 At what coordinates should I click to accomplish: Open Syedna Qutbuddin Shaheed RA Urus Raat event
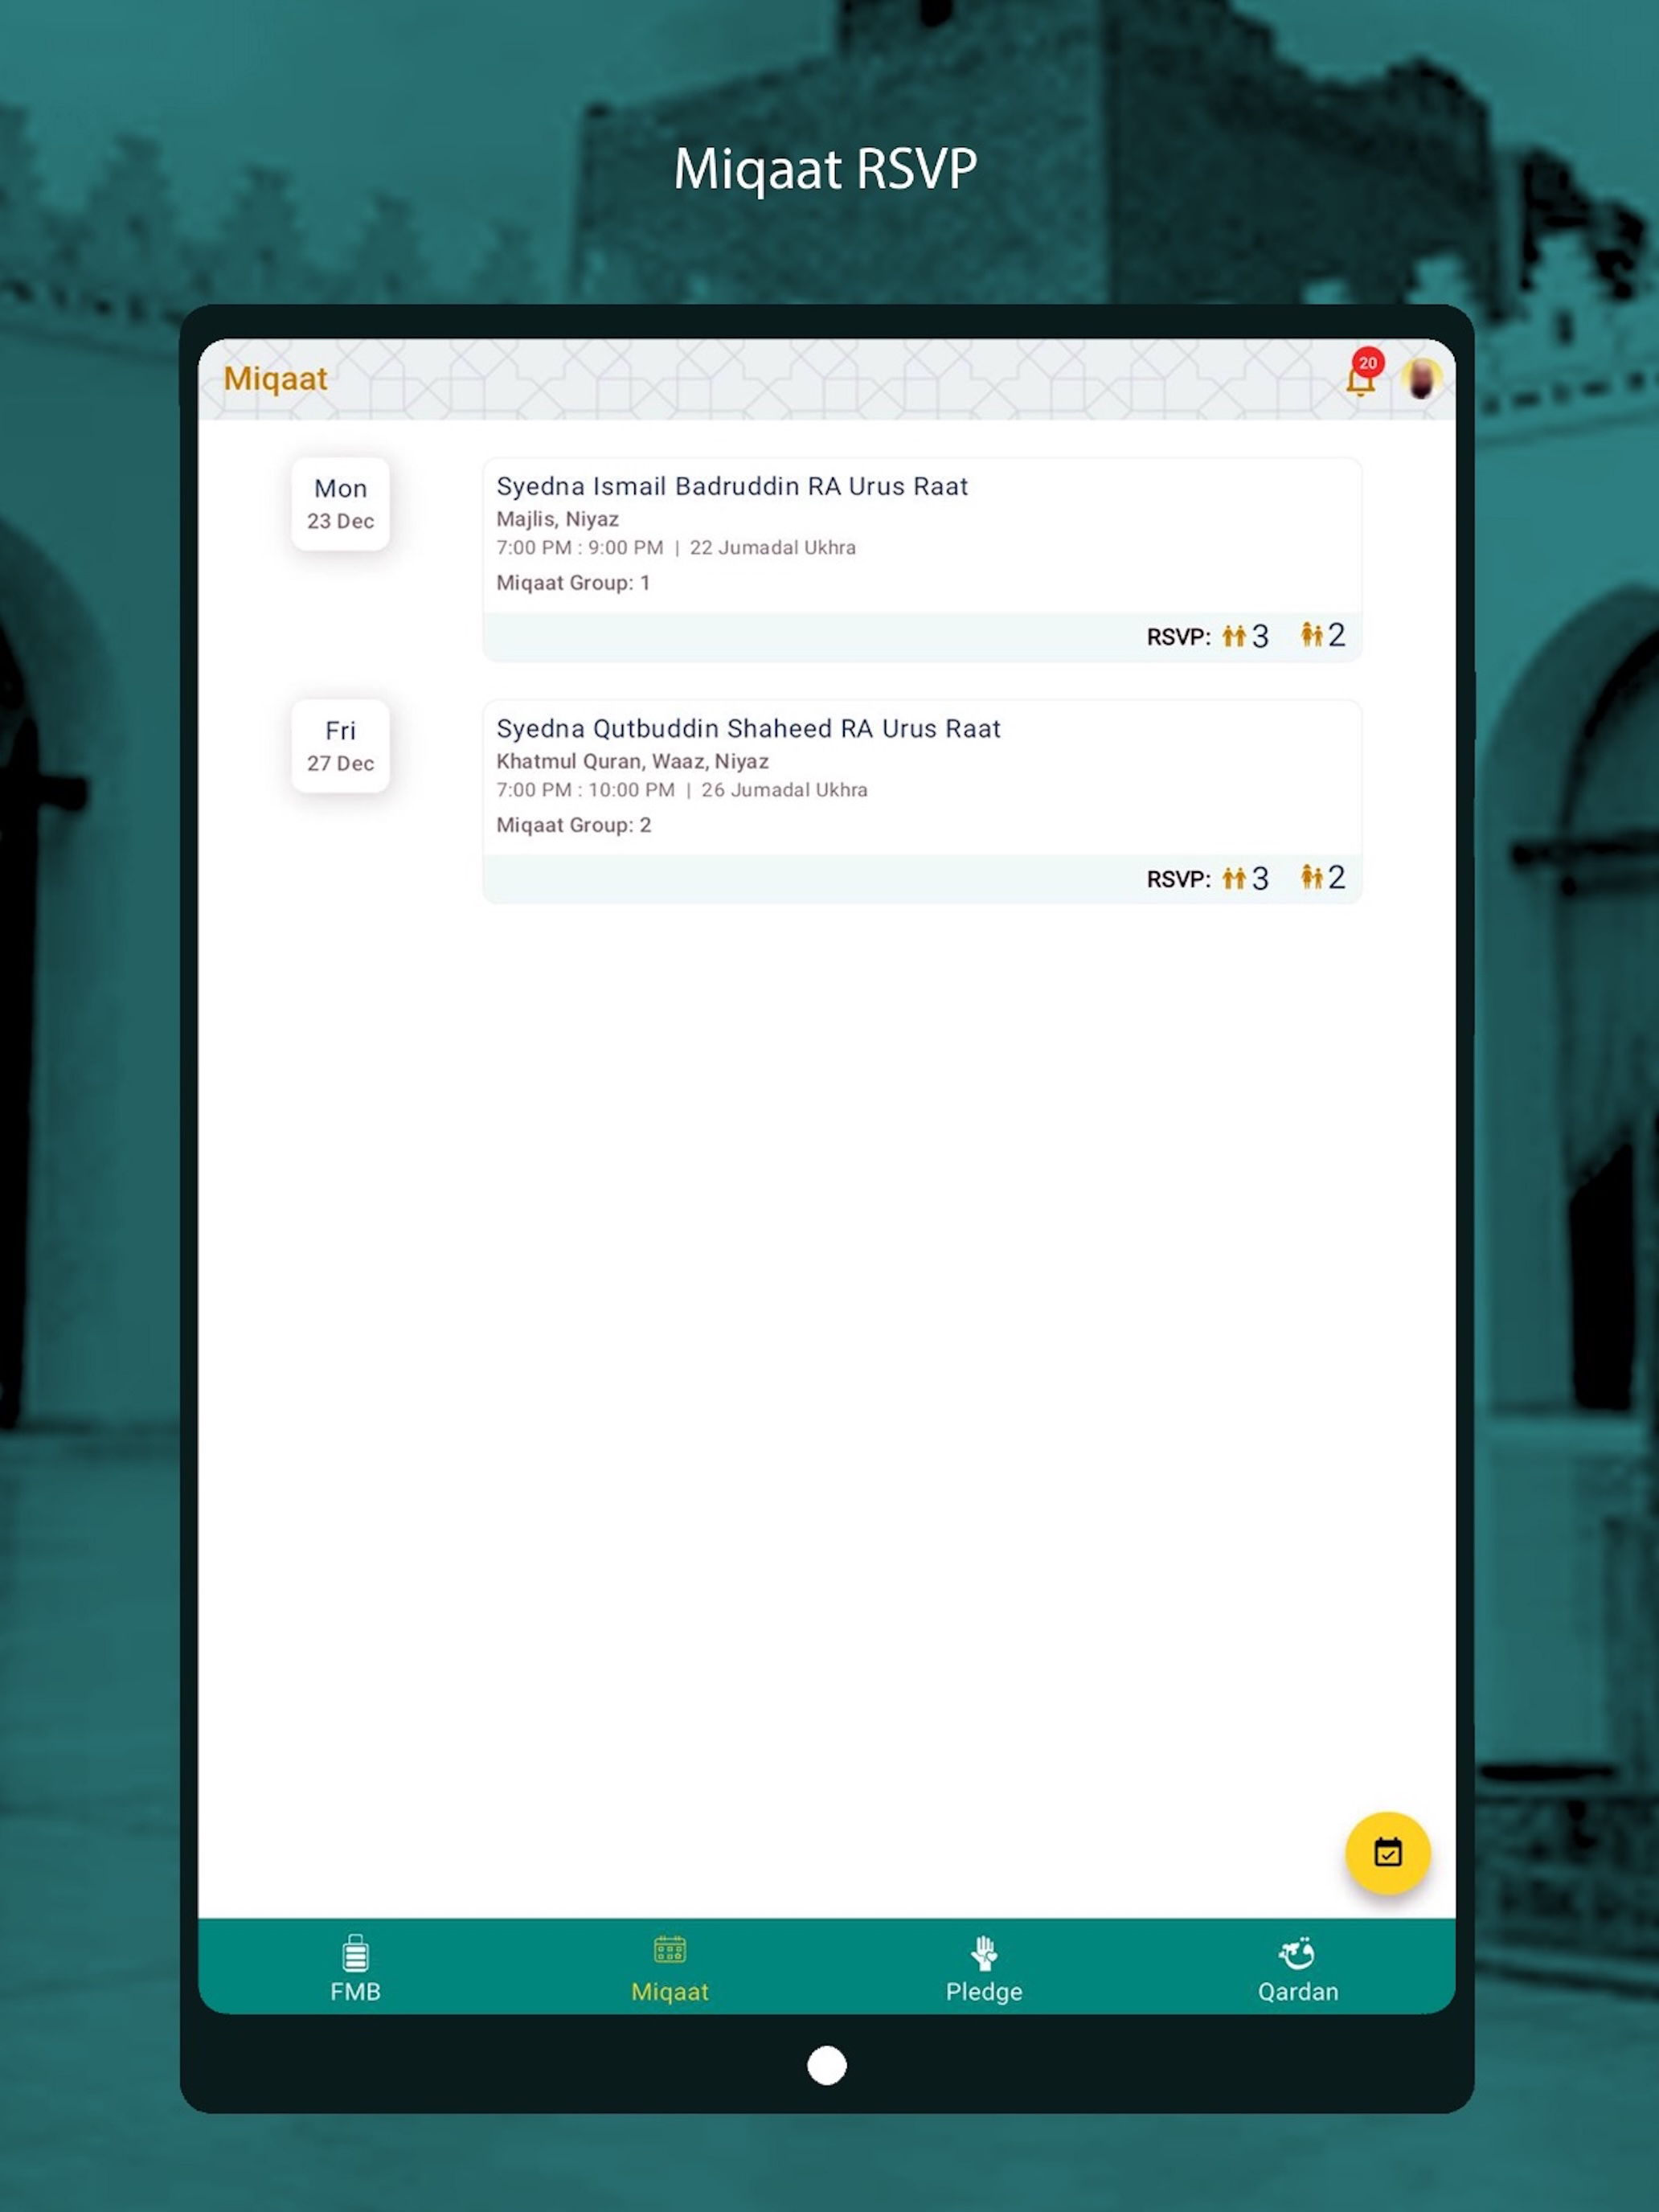pyautogui.click(x=922, y=802)
